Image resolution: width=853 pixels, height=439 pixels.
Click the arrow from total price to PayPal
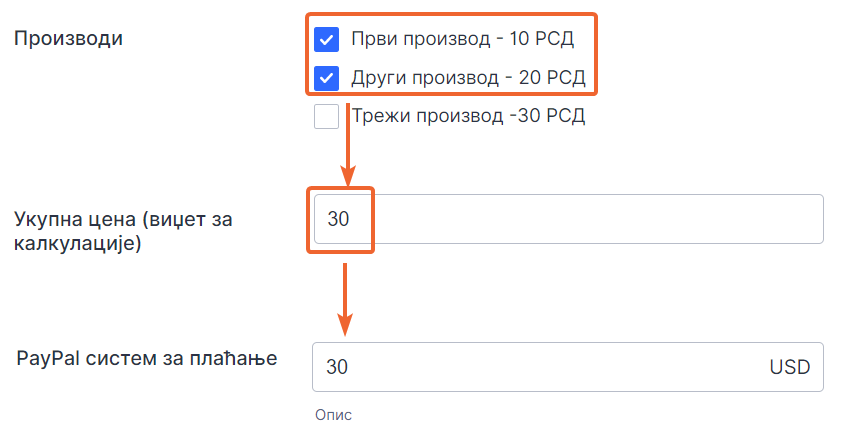[x=345, y=300]
